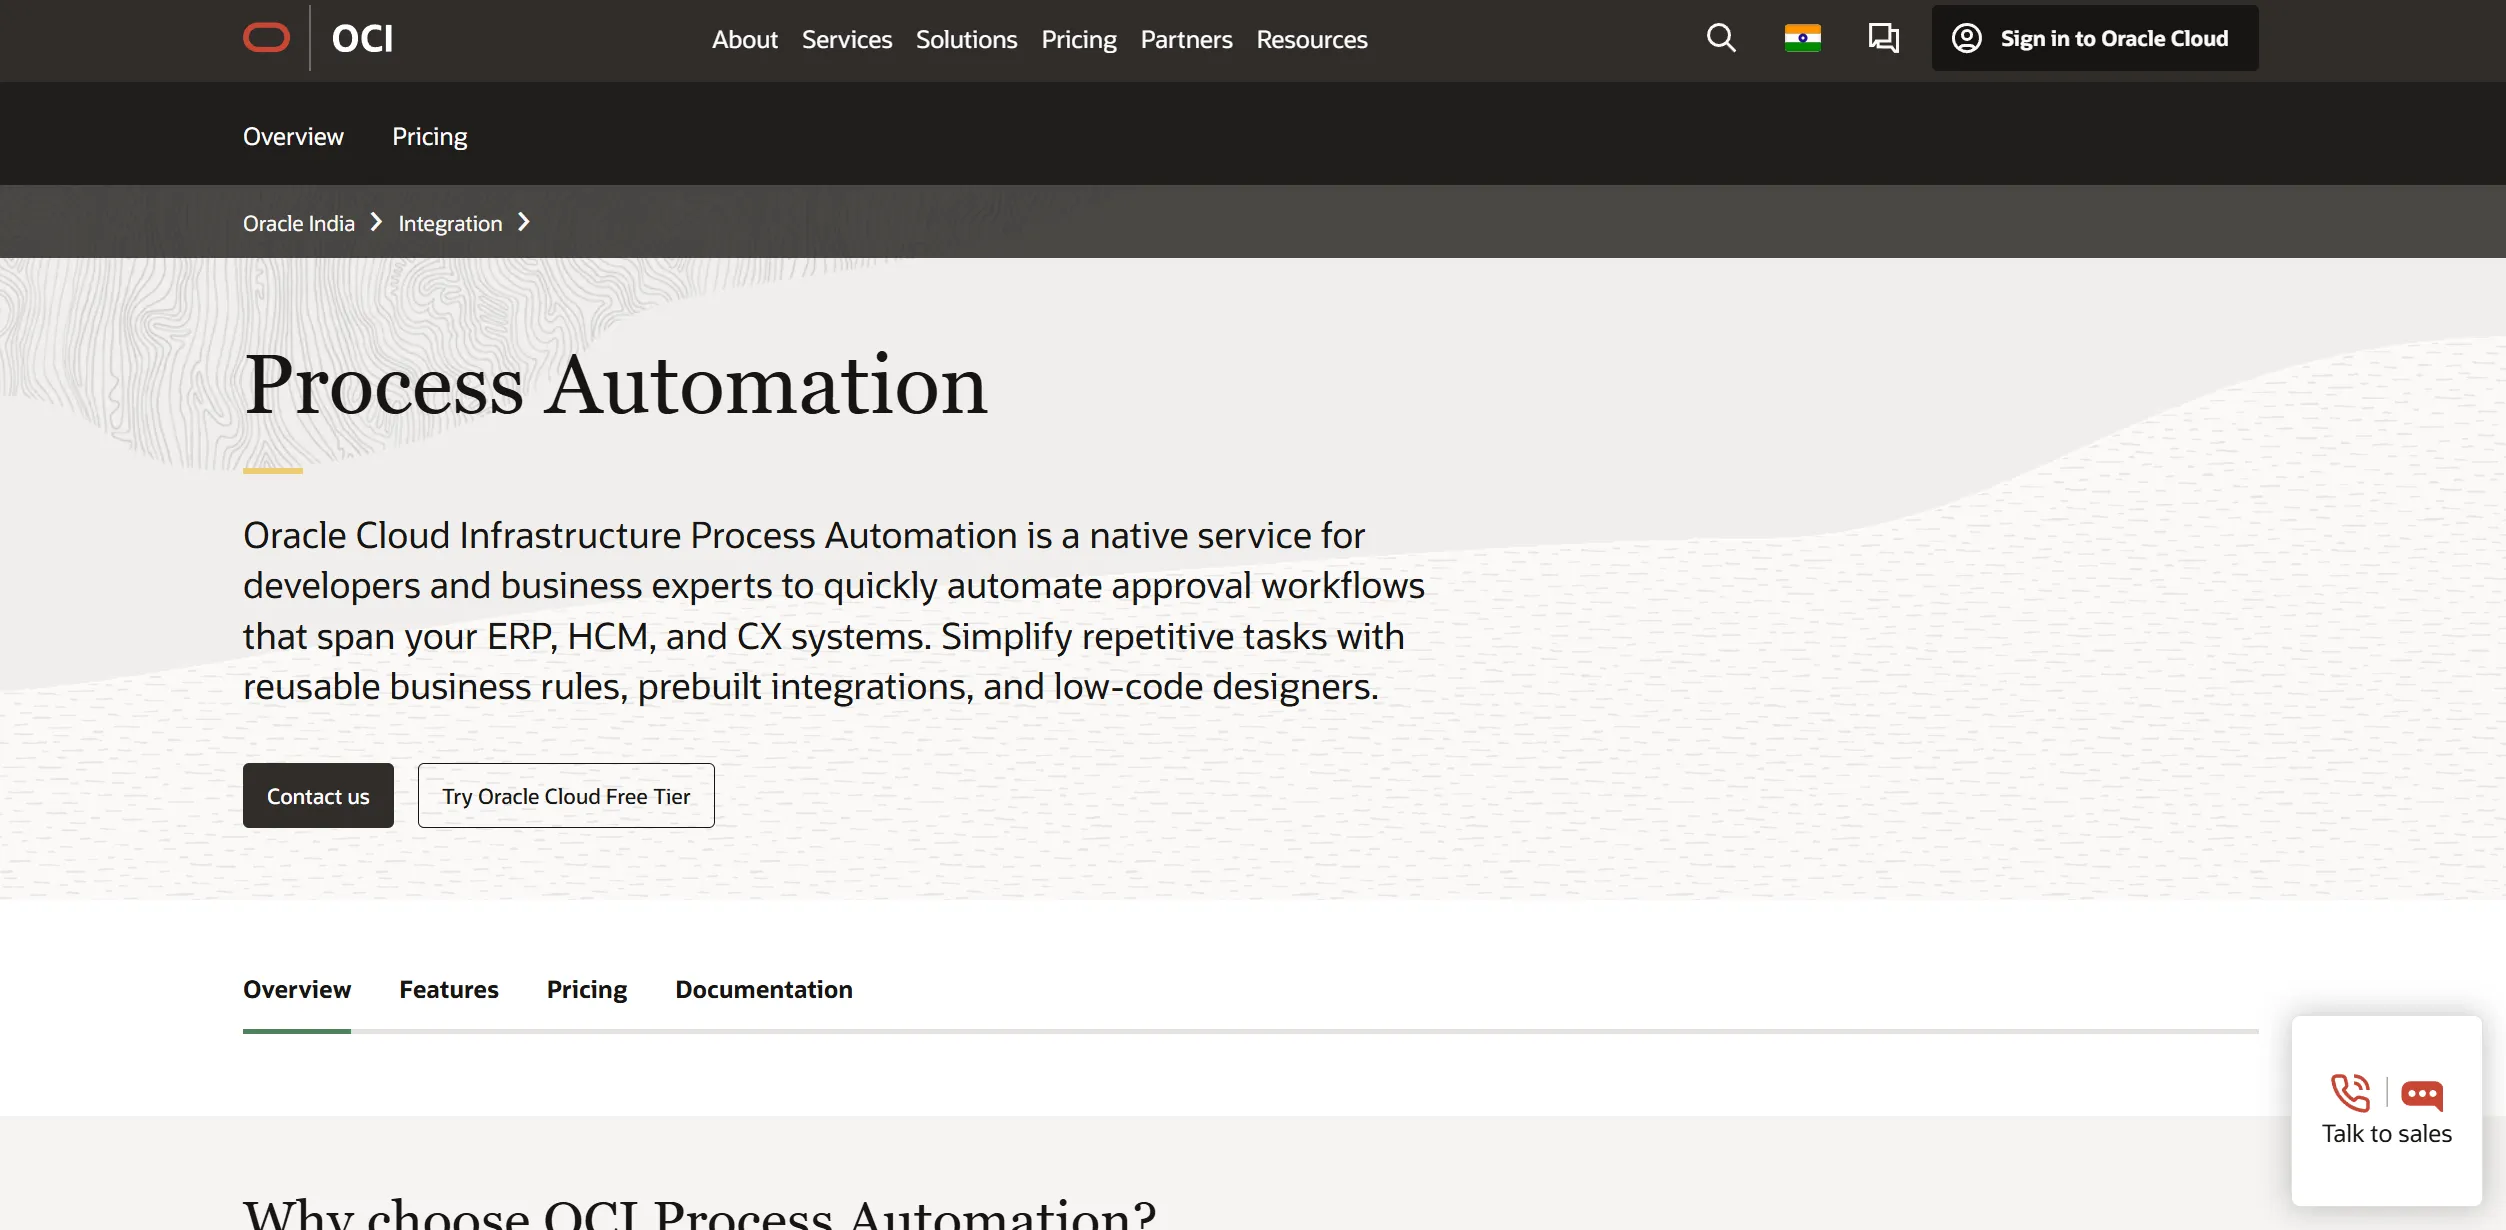
Task: Click the India flag country selector
Action: tap(1802, 37)
